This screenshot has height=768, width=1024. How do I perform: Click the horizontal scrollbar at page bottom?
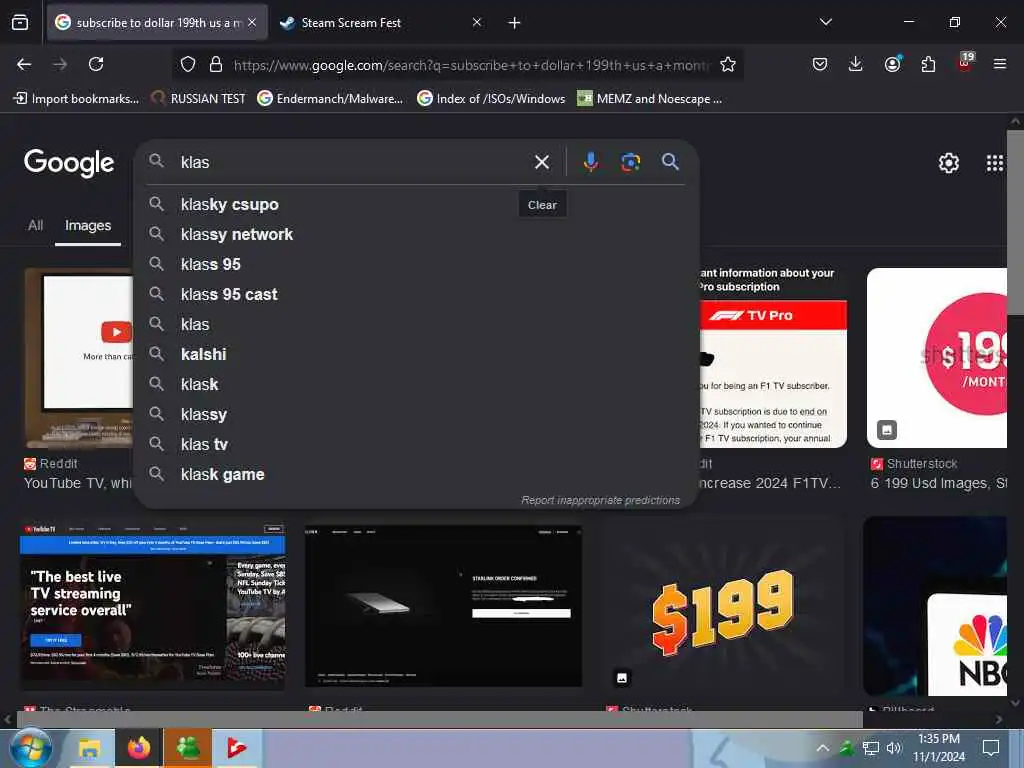point(439,720)
